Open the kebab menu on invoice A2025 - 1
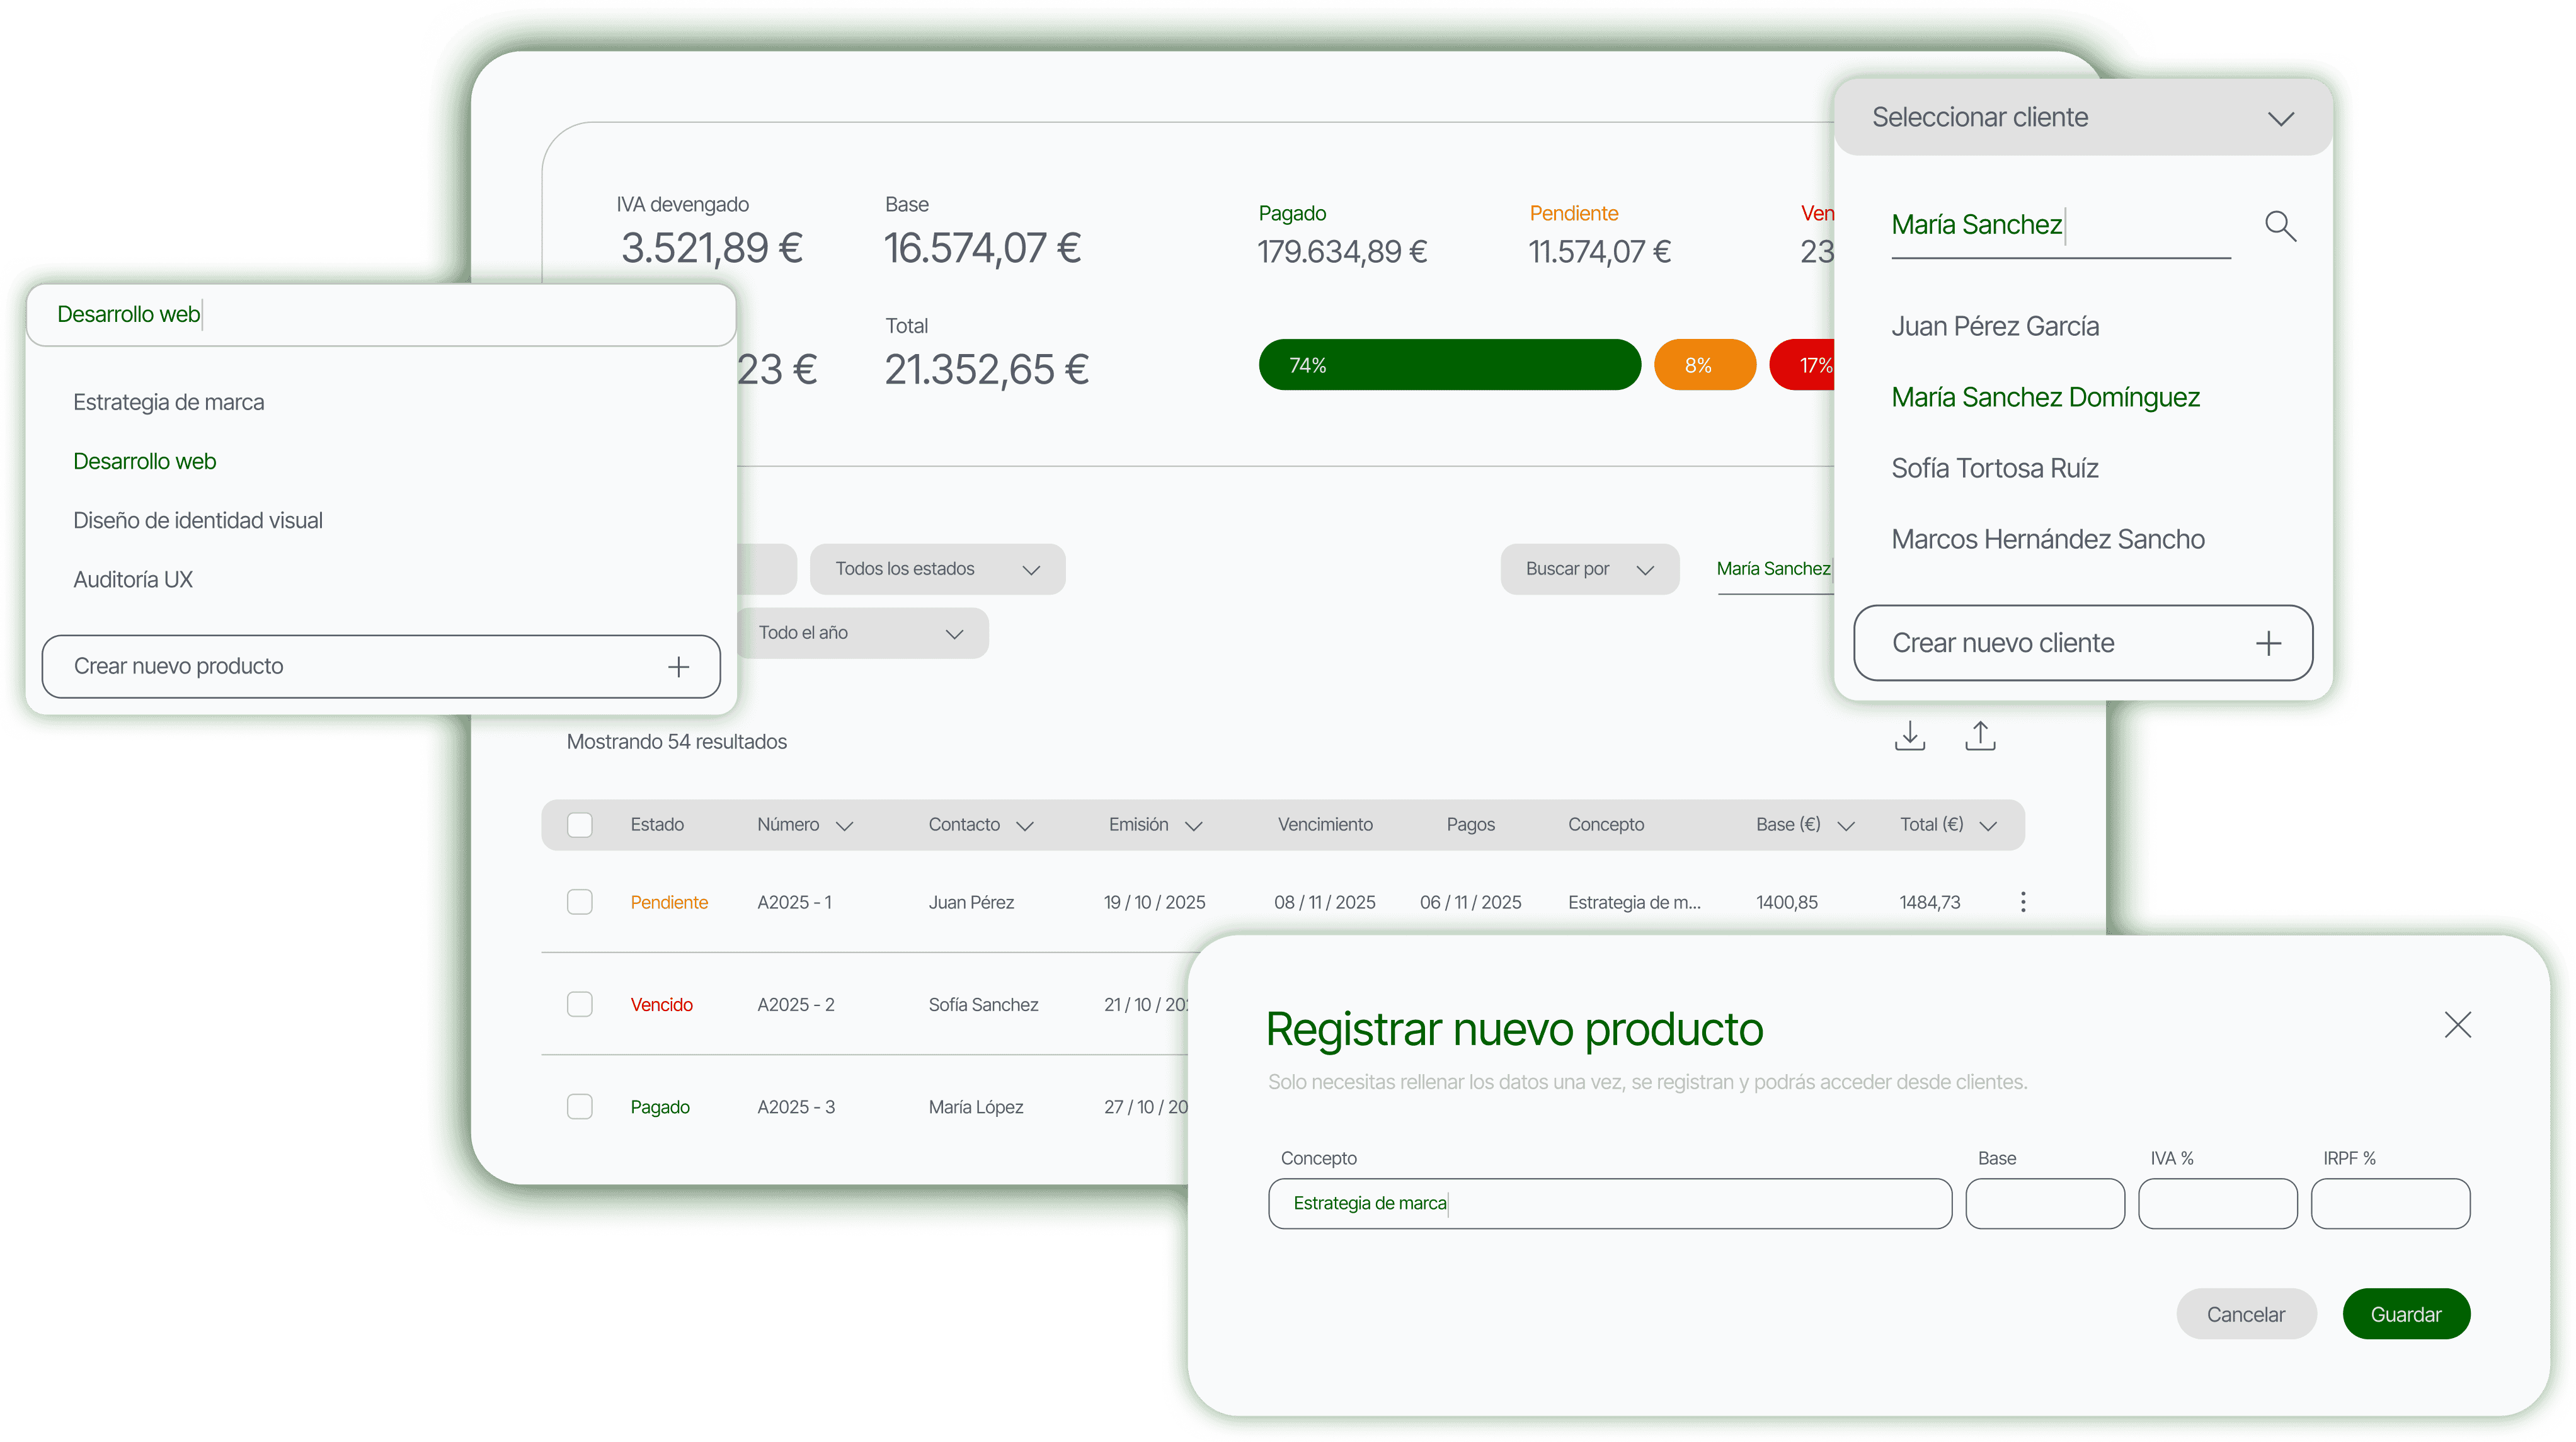Image resolution: width=2576 pixels, height=1442 pixels. tap(2023, 901)
